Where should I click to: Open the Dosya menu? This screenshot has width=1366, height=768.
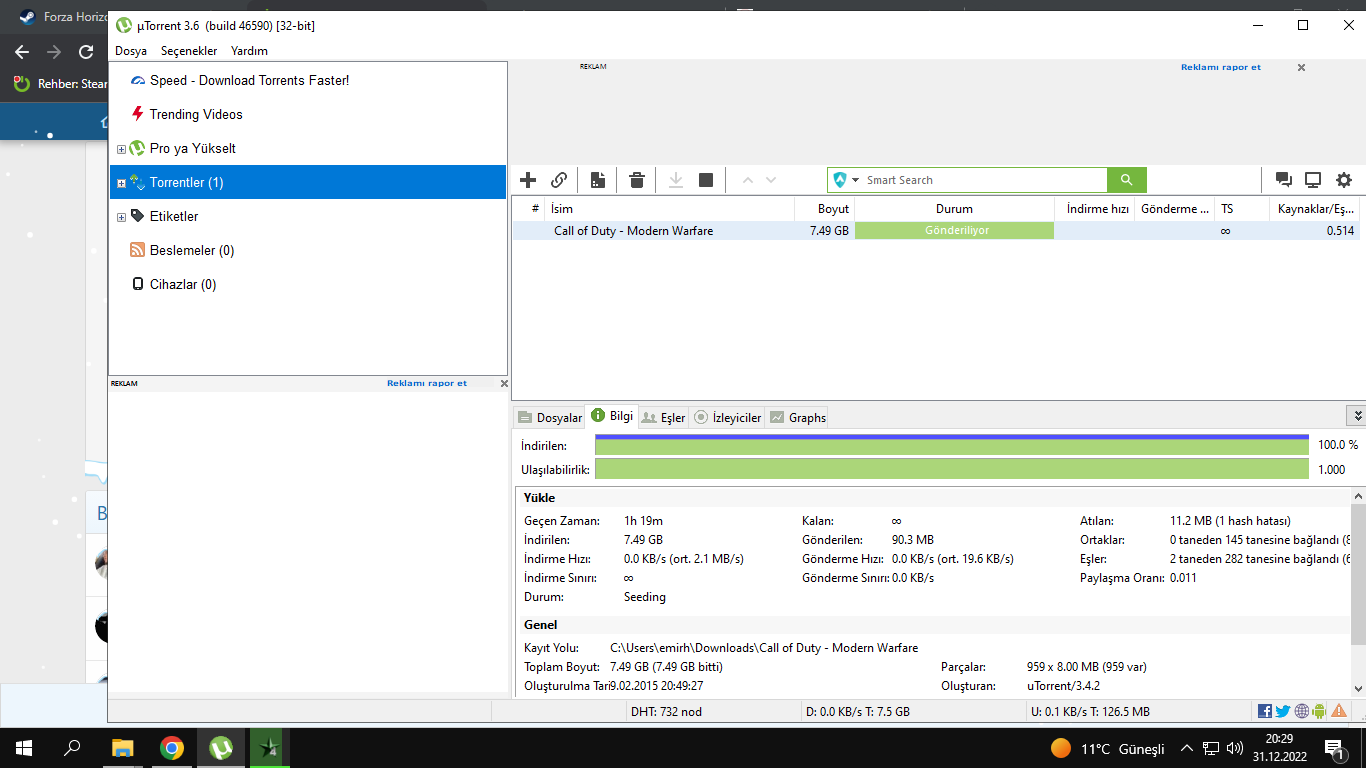point(131,51)
